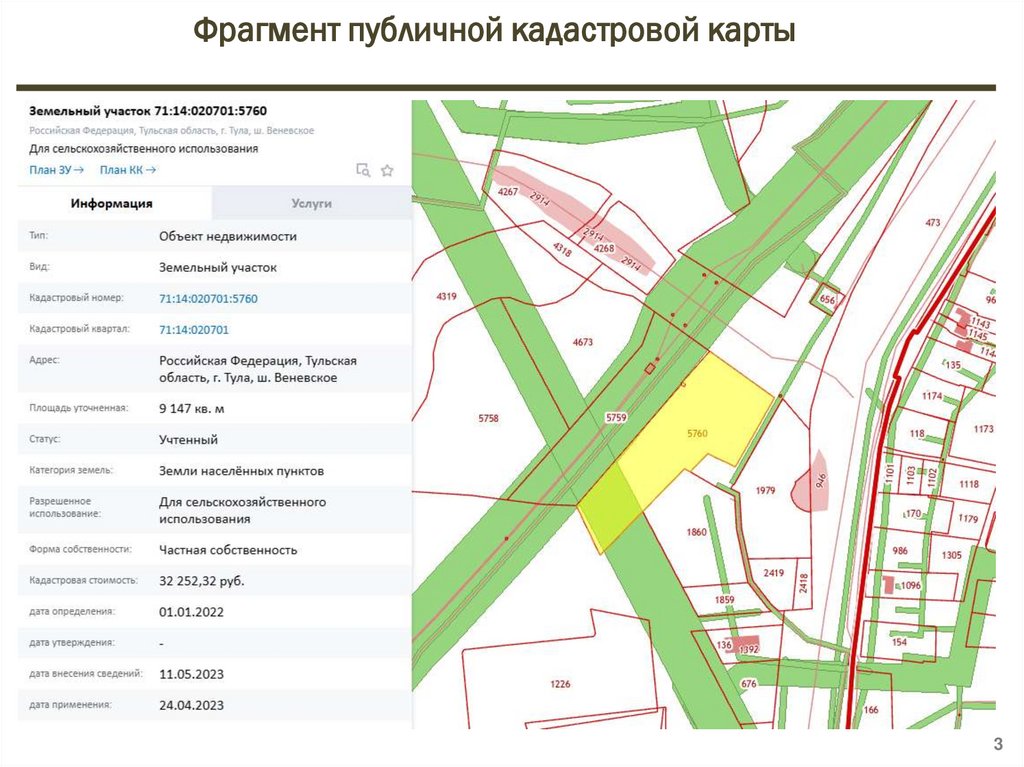Screen dimensions: 1024x767
Task: Click the date 11.05.2023
Action: tap(191, 674)
